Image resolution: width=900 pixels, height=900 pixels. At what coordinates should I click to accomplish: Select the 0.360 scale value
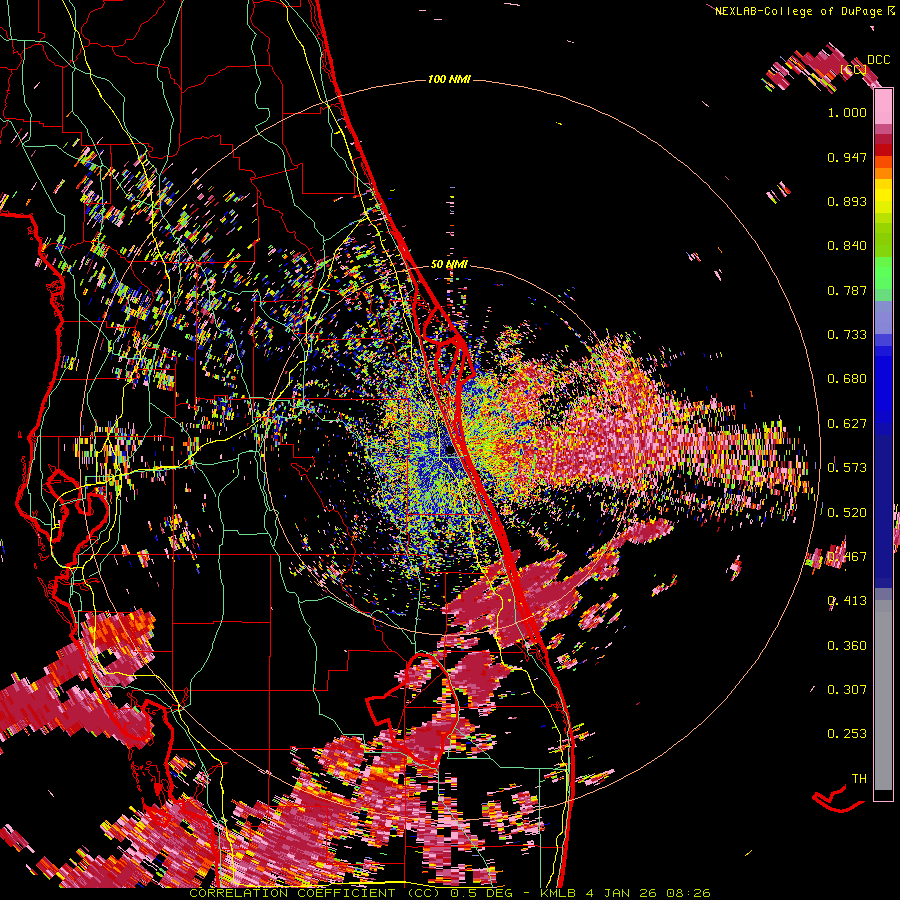(847, 646)
